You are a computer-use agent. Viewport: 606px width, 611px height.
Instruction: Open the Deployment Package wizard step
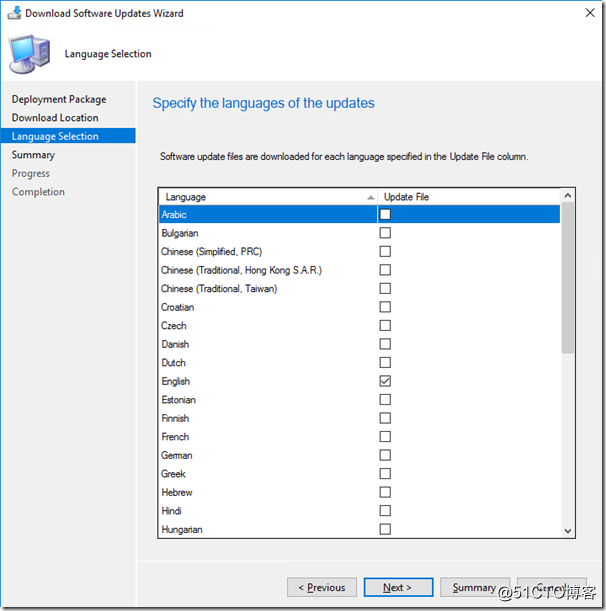click(59, 99)
